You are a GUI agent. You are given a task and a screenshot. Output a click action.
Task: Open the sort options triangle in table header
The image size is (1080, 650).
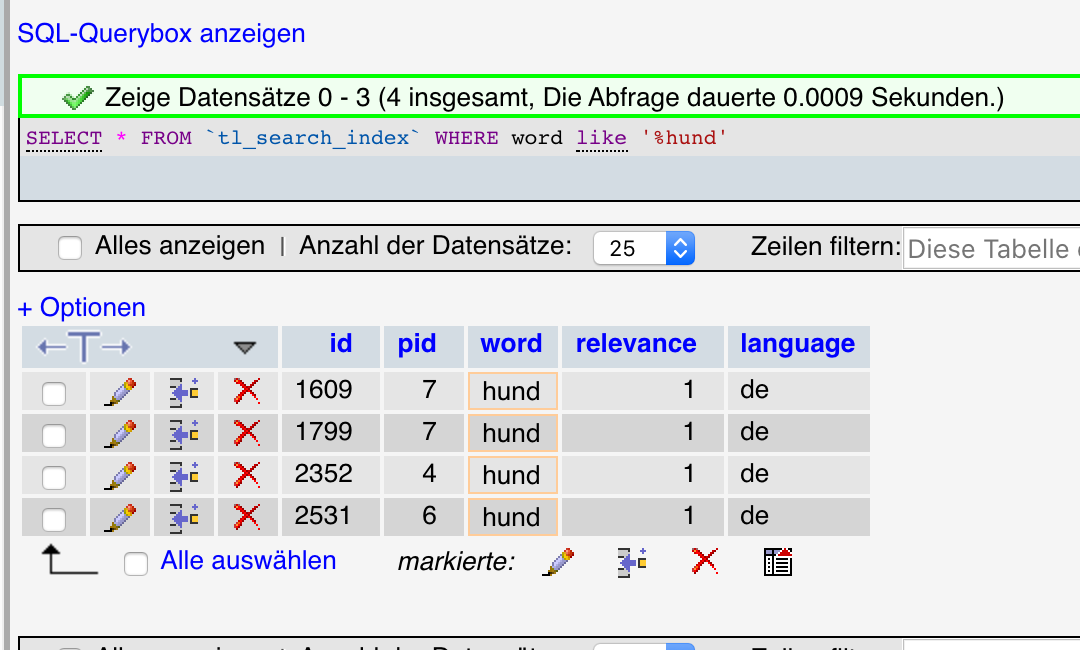247,346
